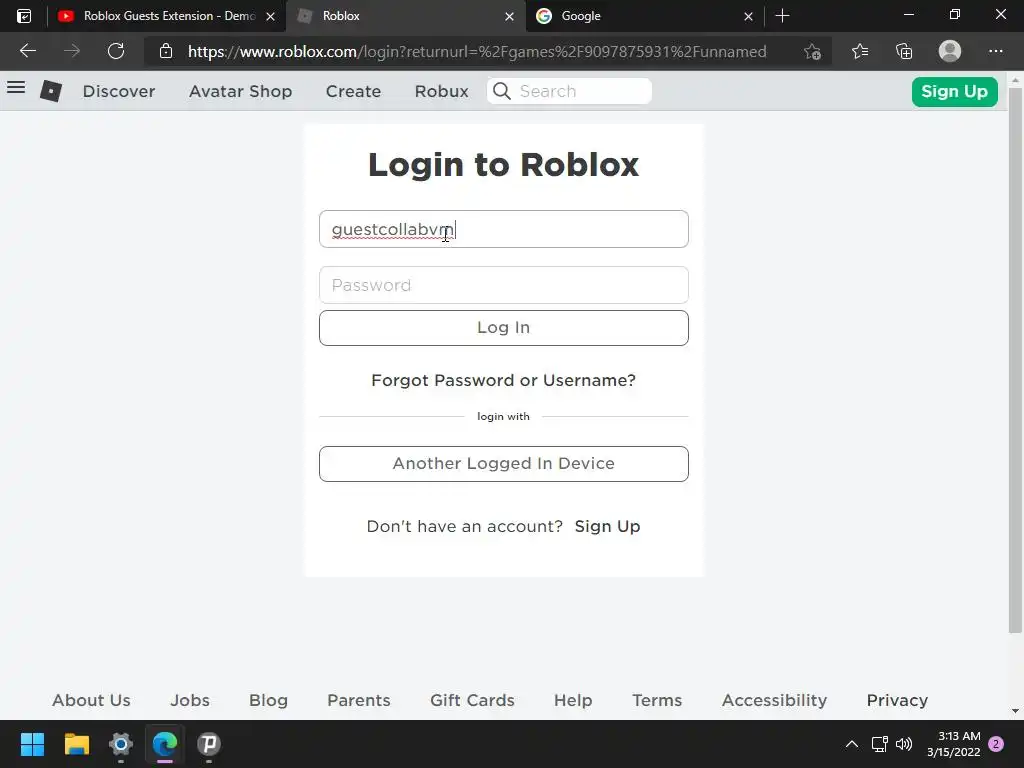The width and height of the screenshot is (1024, 768).
Task: Reload the page with the refresh icon
Action: (x=116, y=51)
